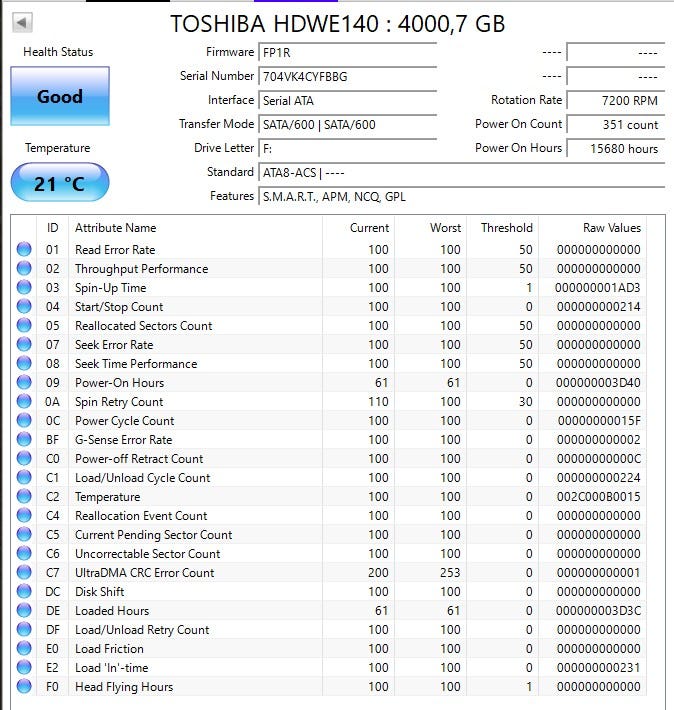The width and height of the screenshot is (674, 710).
Task: Click the status orb for Current Pending Sector Count
Action: pos(24,534)
